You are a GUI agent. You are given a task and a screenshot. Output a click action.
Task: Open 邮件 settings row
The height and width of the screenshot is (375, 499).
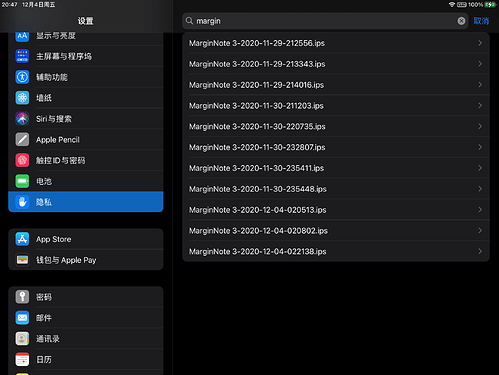(86, 318)
